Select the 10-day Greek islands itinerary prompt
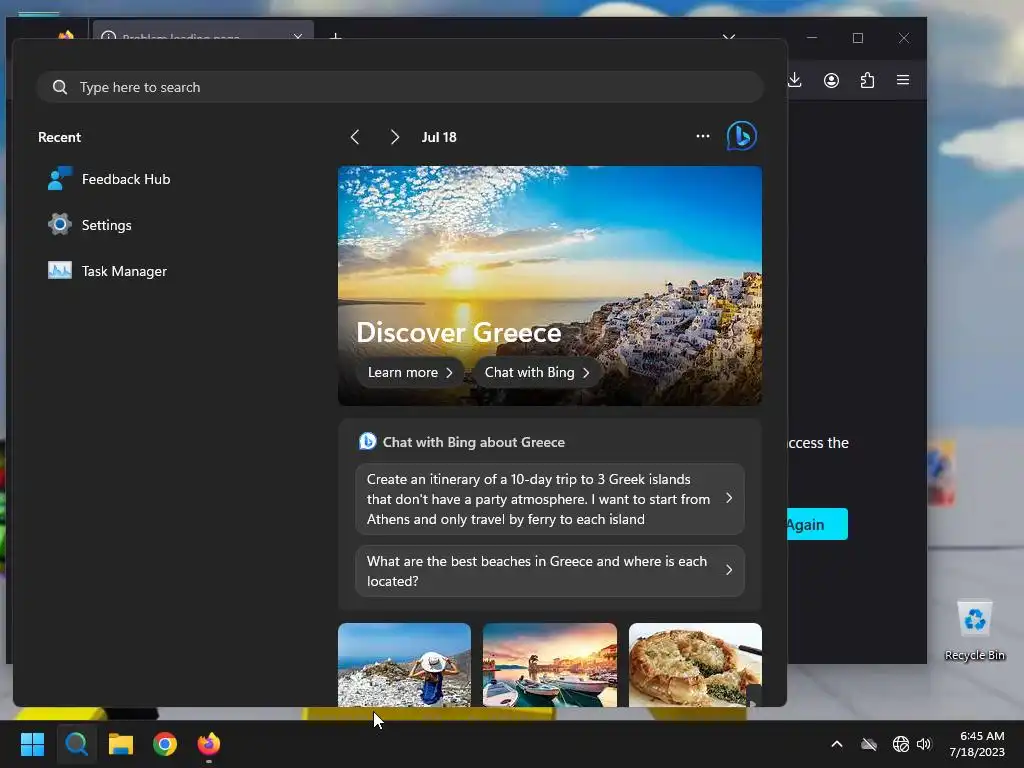The image size is (1024, 768). (550, 499)
